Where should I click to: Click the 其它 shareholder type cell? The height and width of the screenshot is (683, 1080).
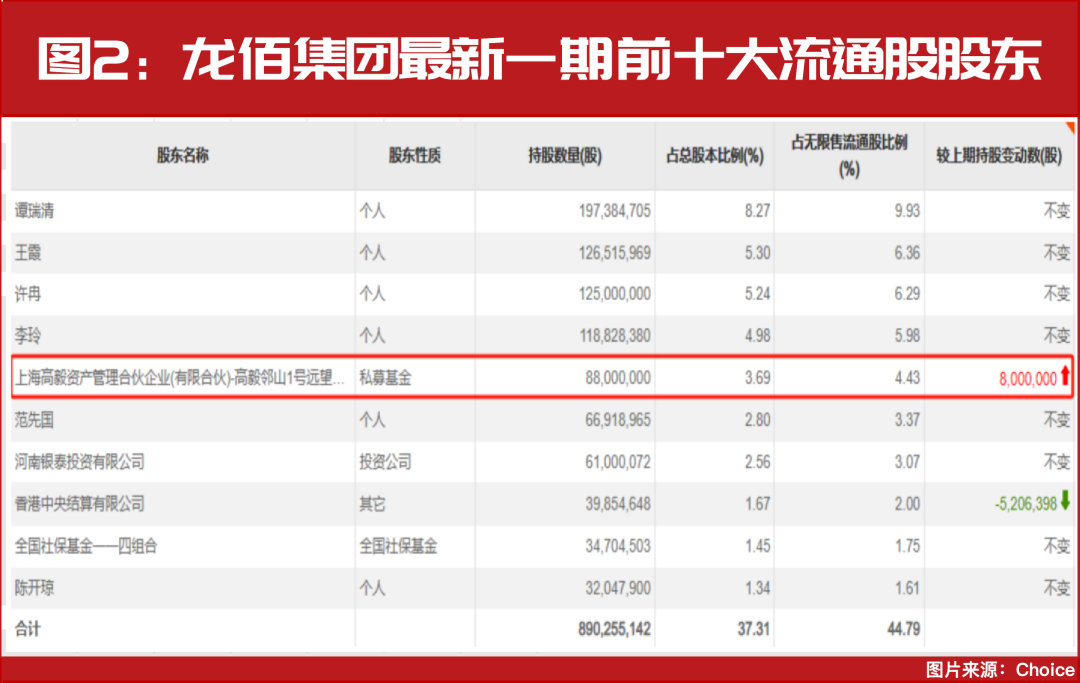tap(373, 503)
